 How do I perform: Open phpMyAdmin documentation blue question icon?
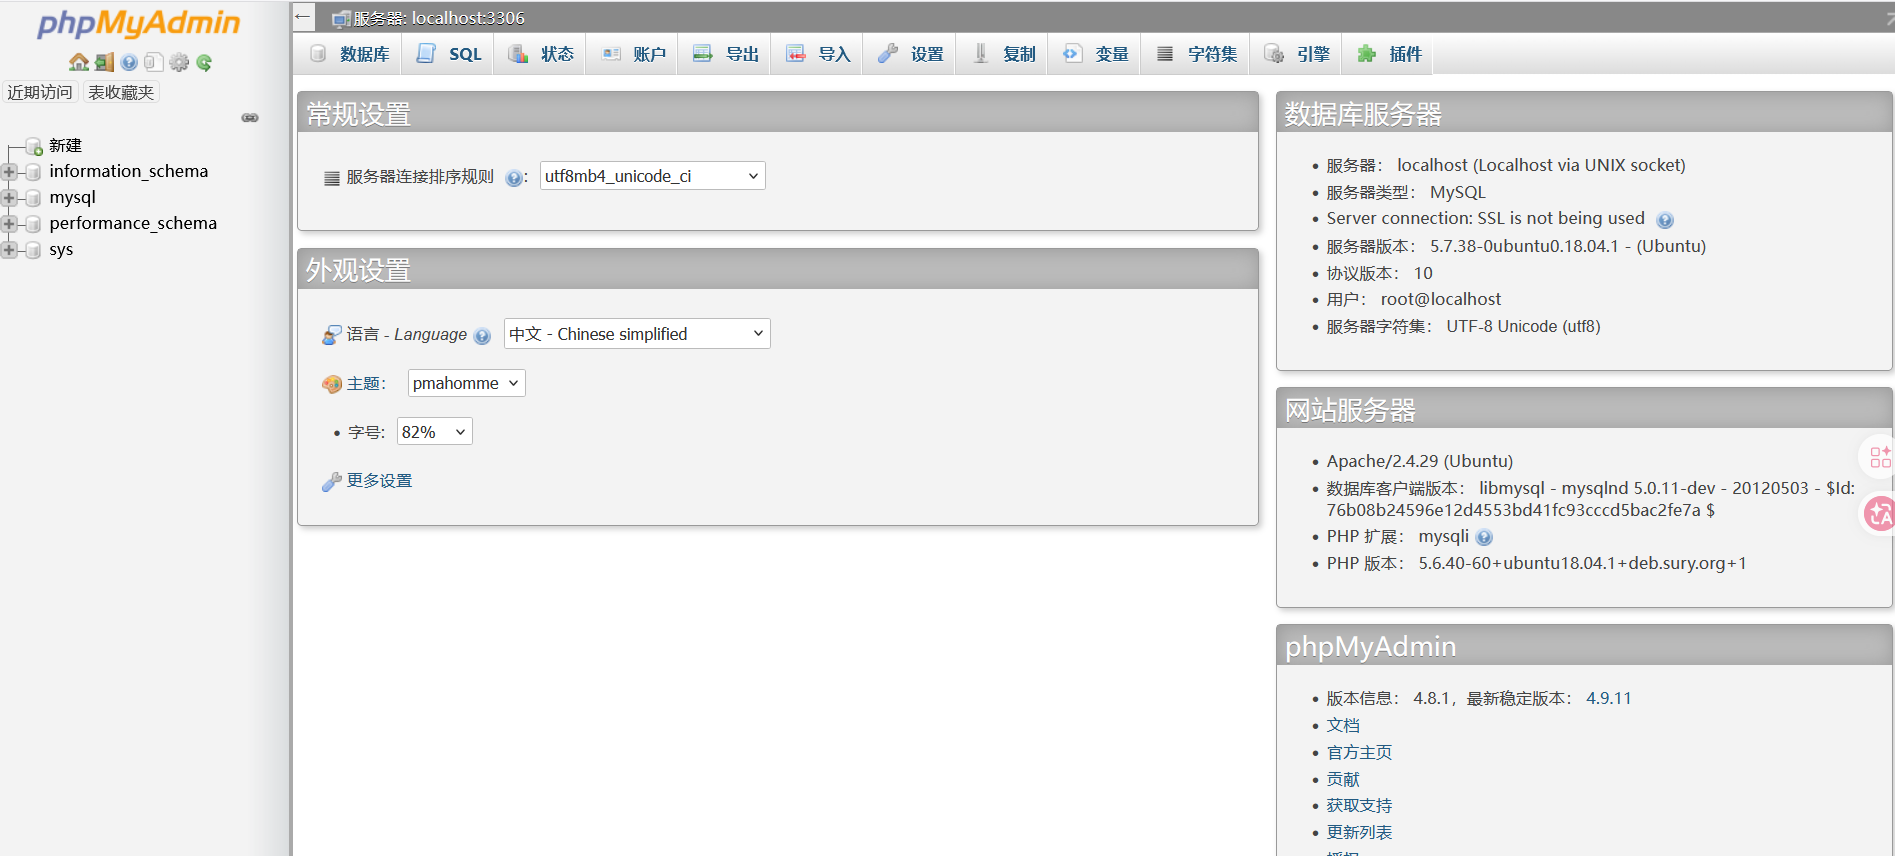[129, 62]
